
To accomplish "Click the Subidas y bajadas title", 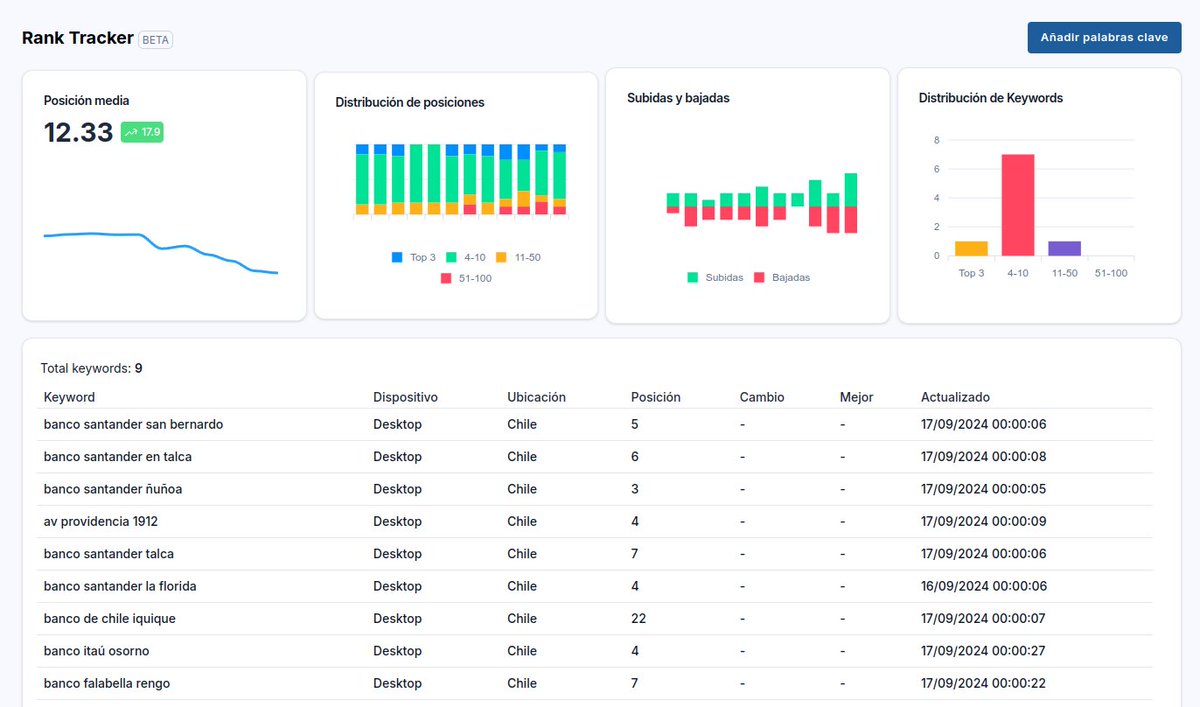I will pos(678,98).
